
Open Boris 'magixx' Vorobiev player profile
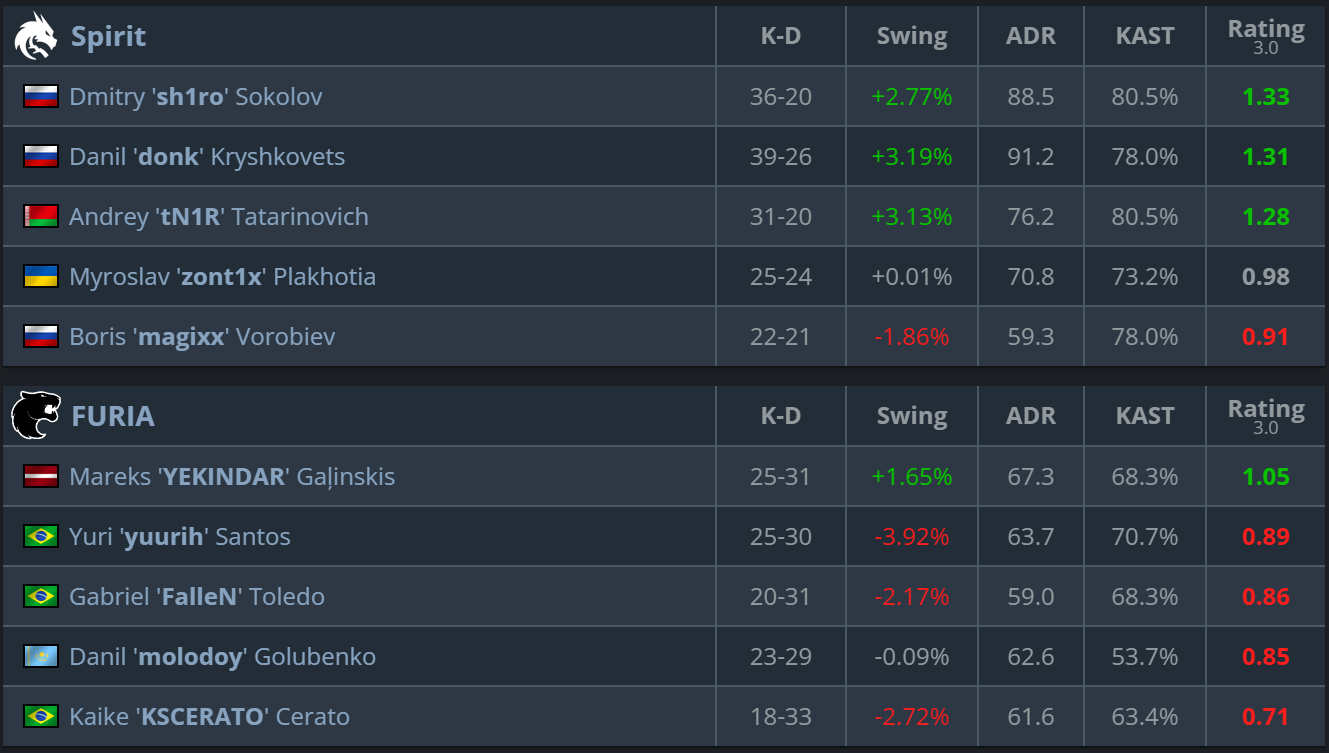[202, 337]
